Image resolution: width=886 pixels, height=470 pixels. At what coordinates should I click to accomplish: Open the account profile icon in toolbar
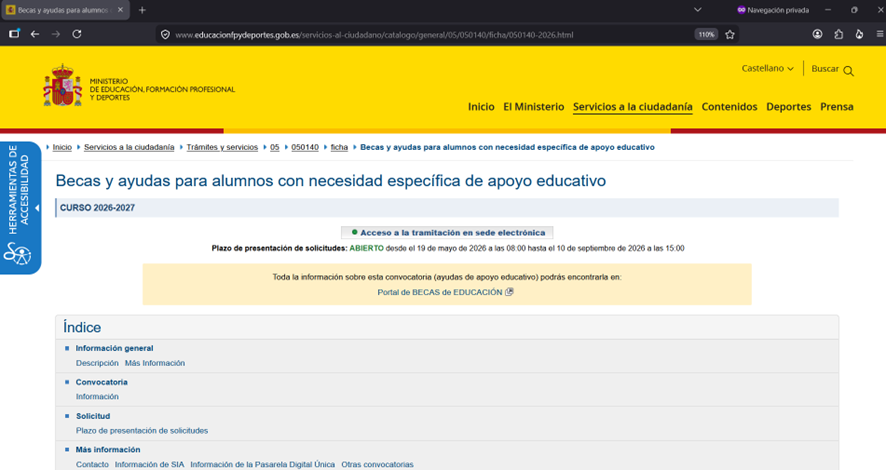(817, 34)
